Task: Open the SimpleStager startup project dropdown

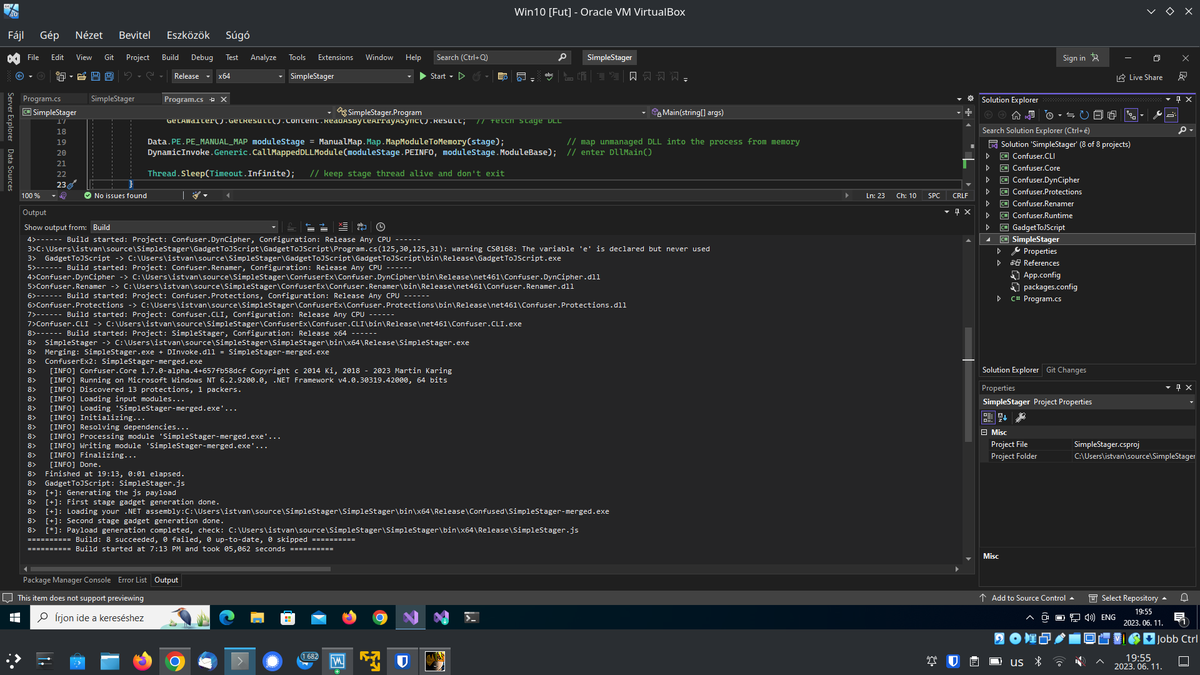Action: pyautogui.click(x=350, y=76)
